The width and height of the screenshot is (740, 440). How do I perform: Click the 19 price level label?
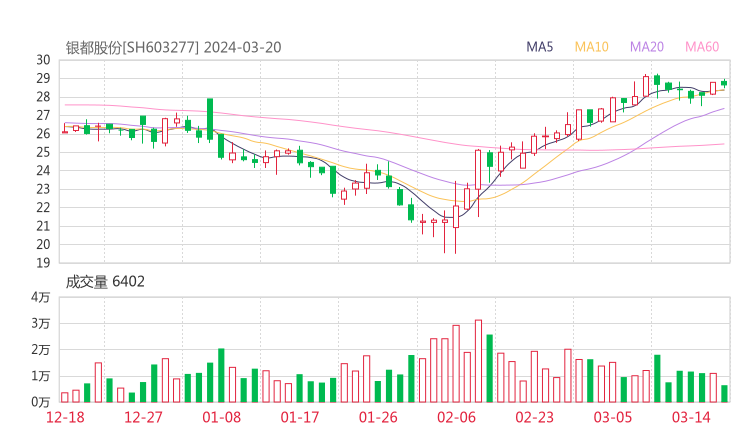[x=44, y=262]
